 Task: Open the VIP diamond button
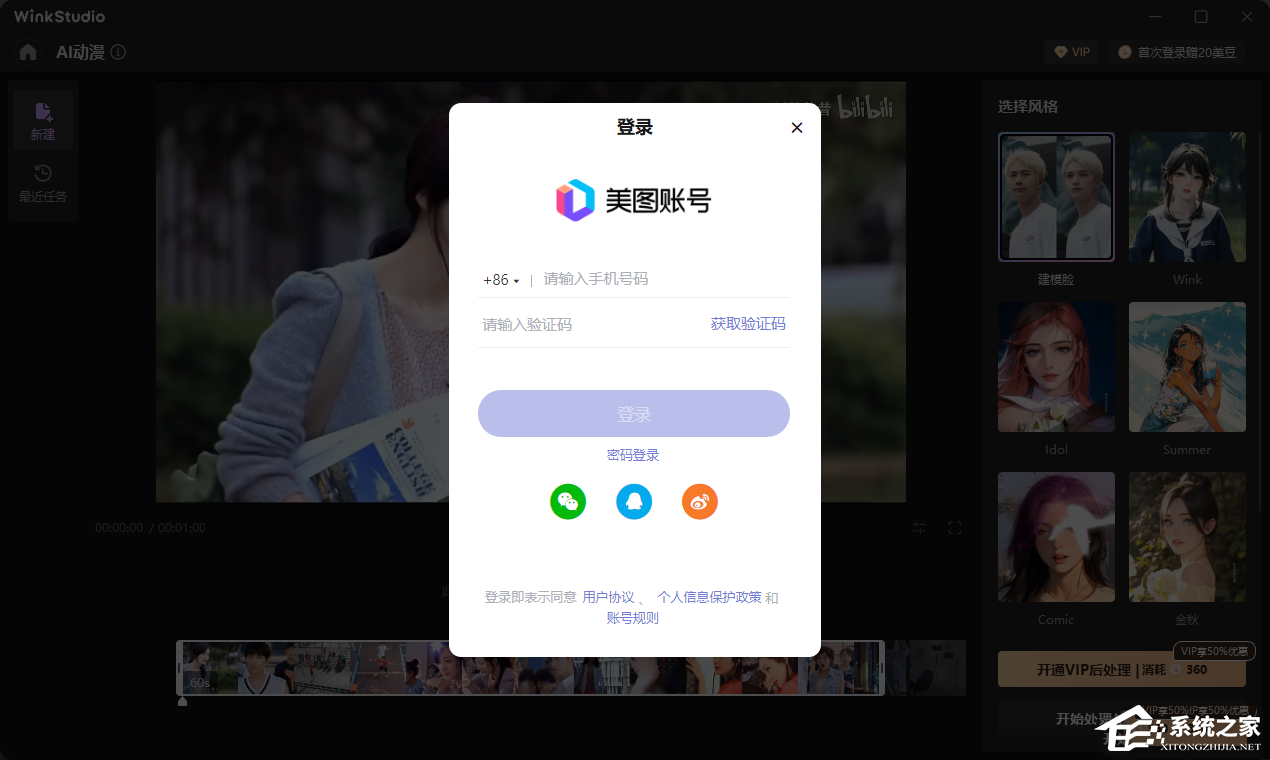coord(1071,52)
